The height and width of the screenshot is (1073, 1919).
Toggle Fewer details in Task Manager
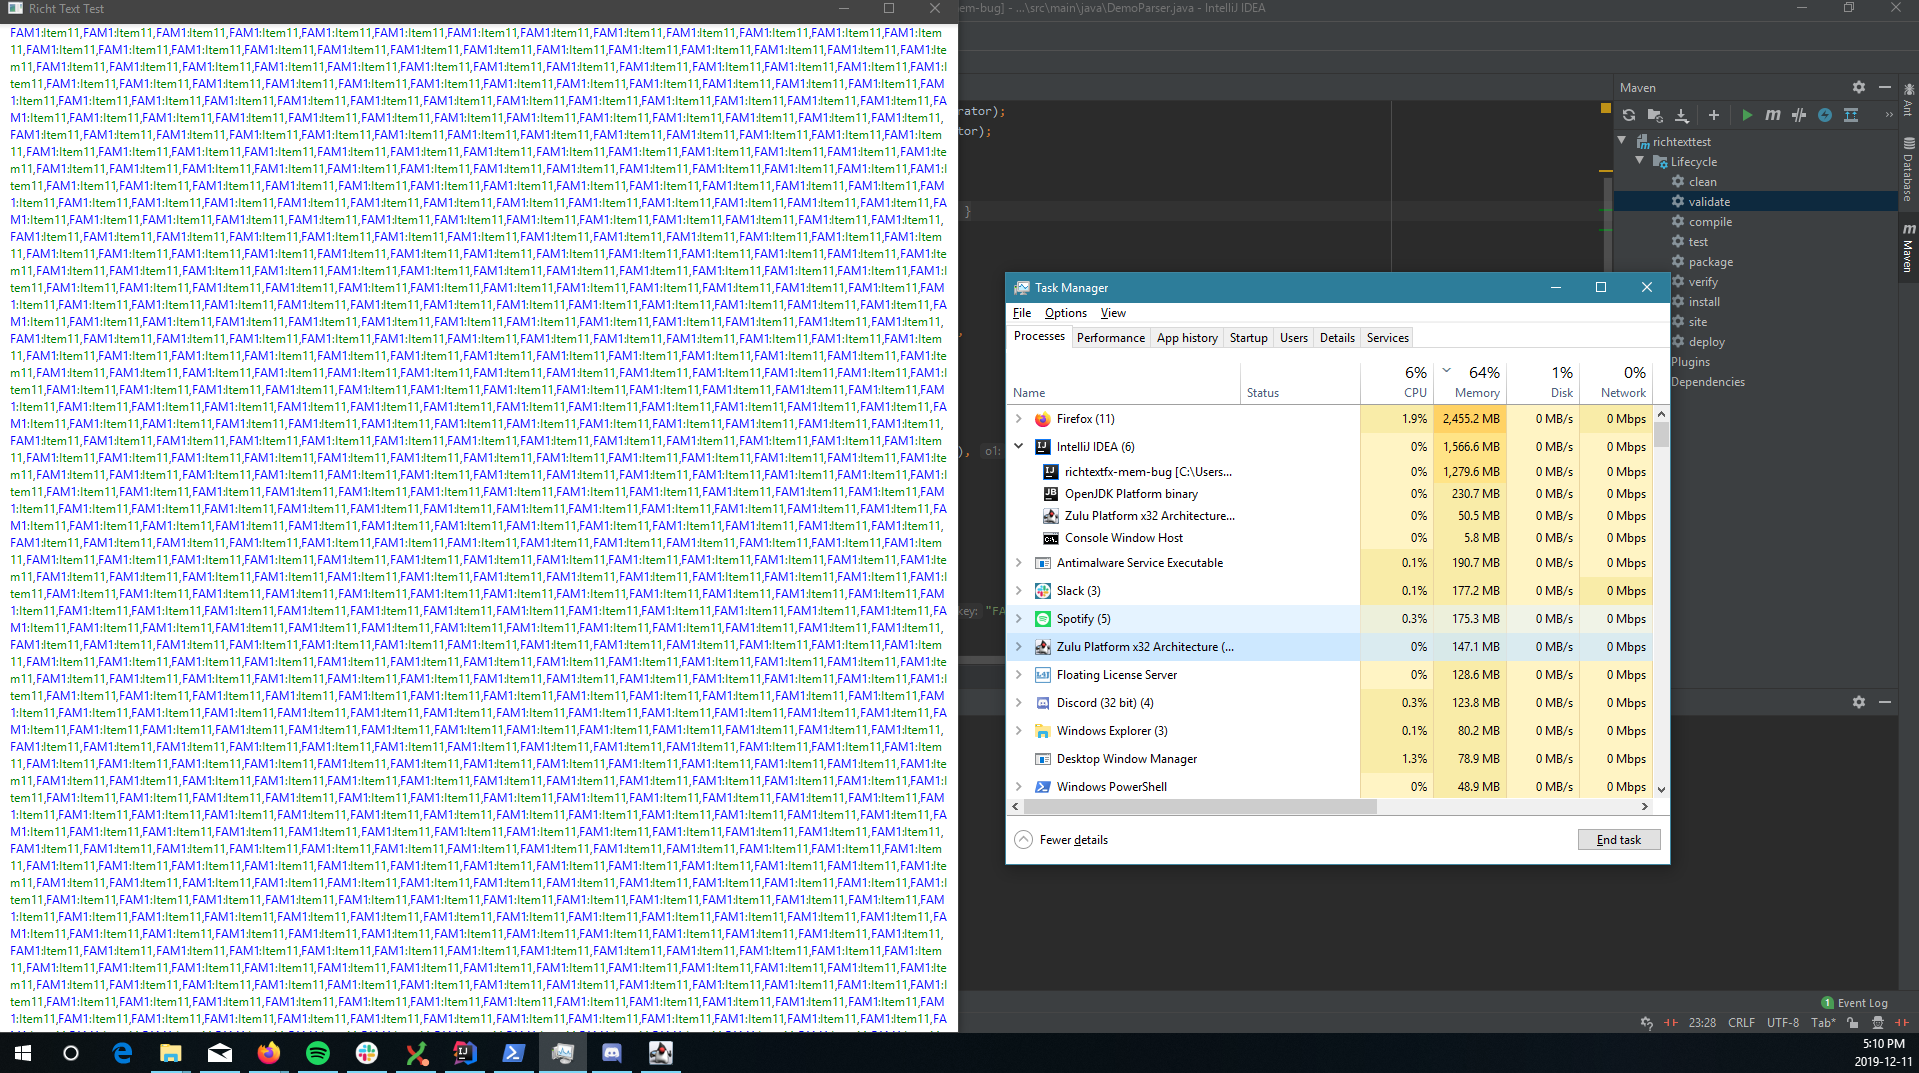[1062, 839]
